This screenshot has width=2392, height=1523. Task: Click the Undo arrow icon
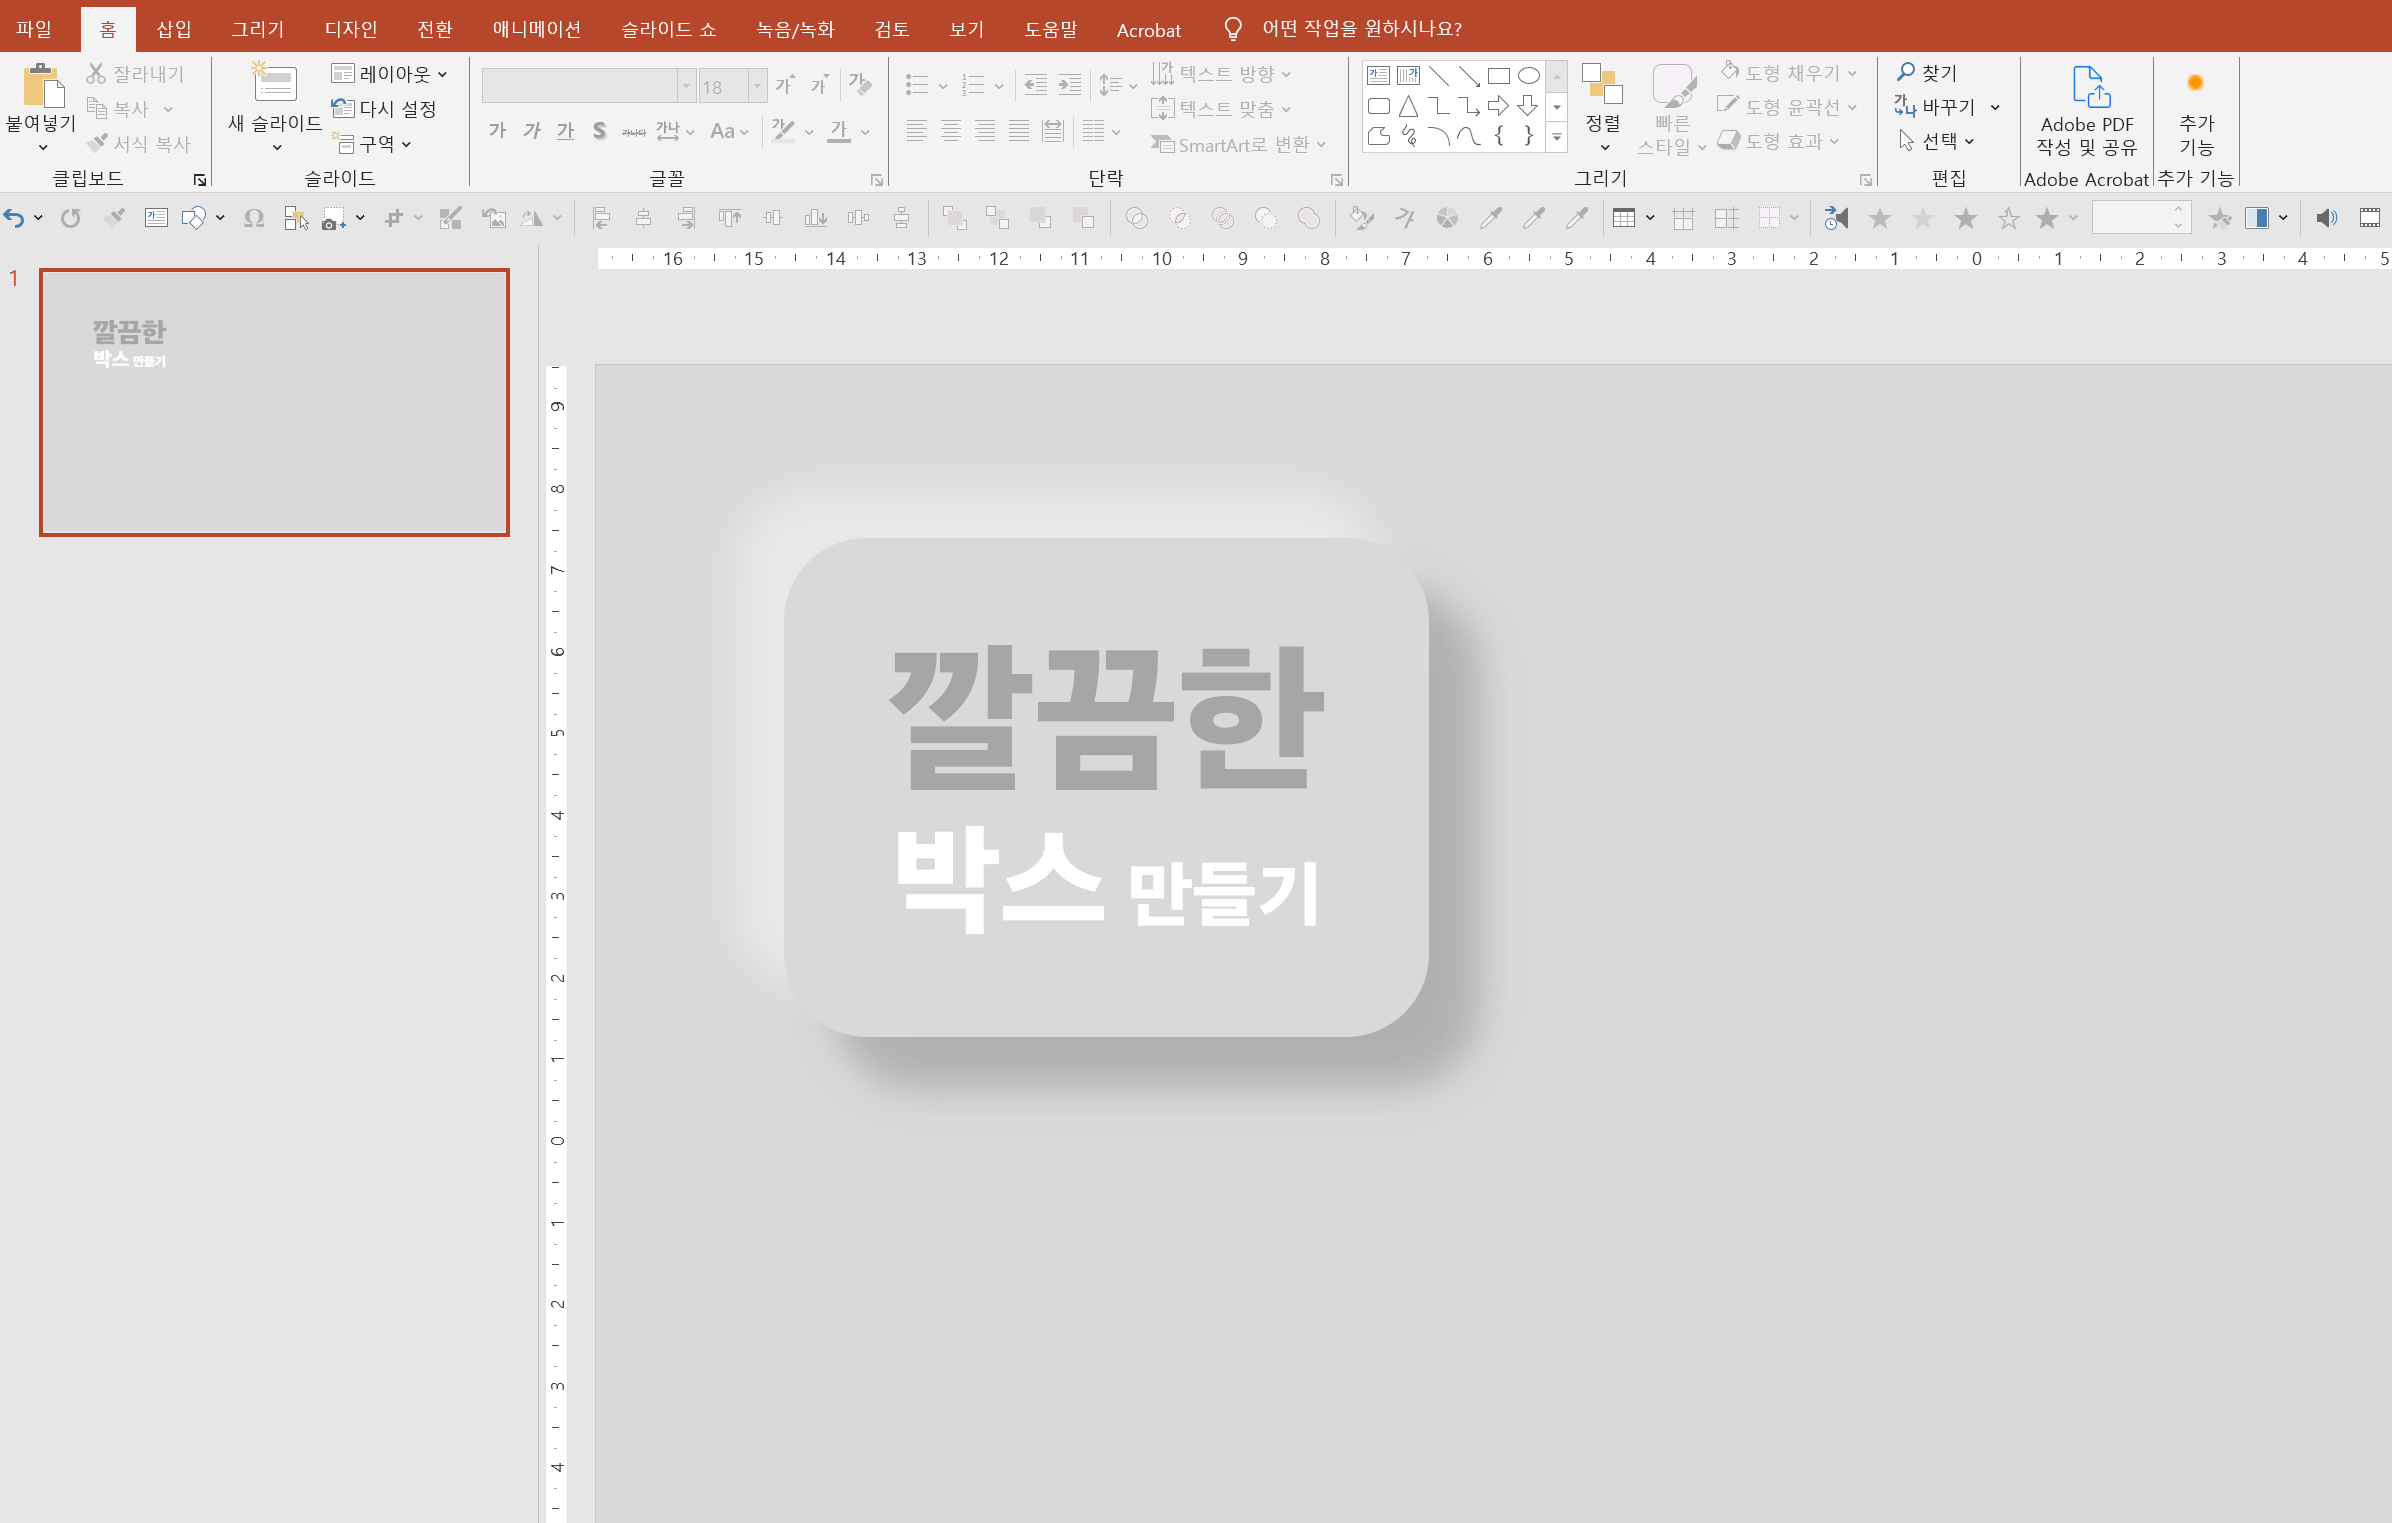[x=14, y=218]
